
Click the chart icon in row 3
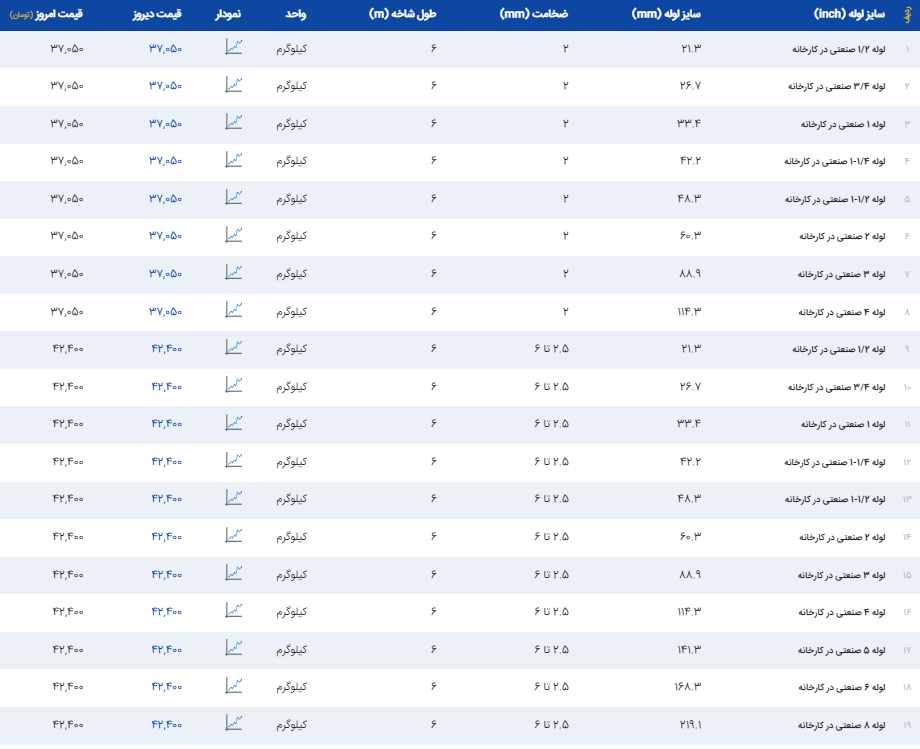234,122
